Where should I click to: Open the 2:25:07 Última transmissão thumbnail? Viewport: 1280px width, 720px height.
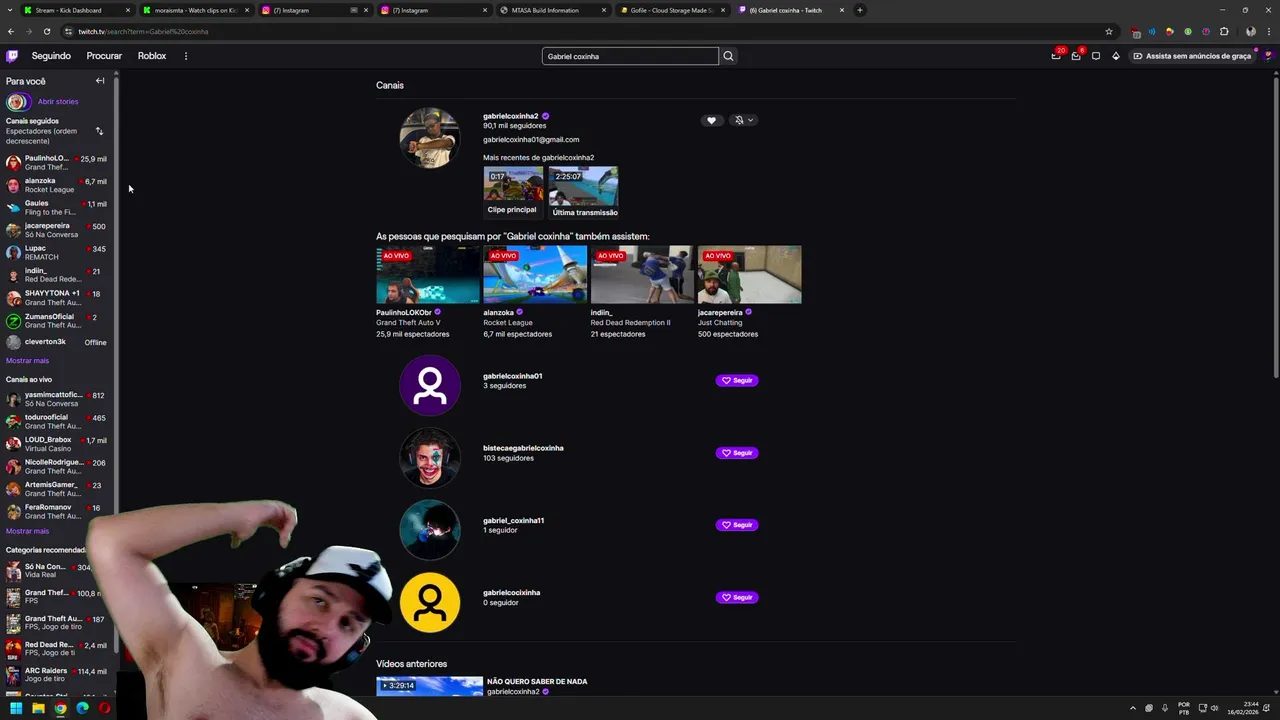583,186
